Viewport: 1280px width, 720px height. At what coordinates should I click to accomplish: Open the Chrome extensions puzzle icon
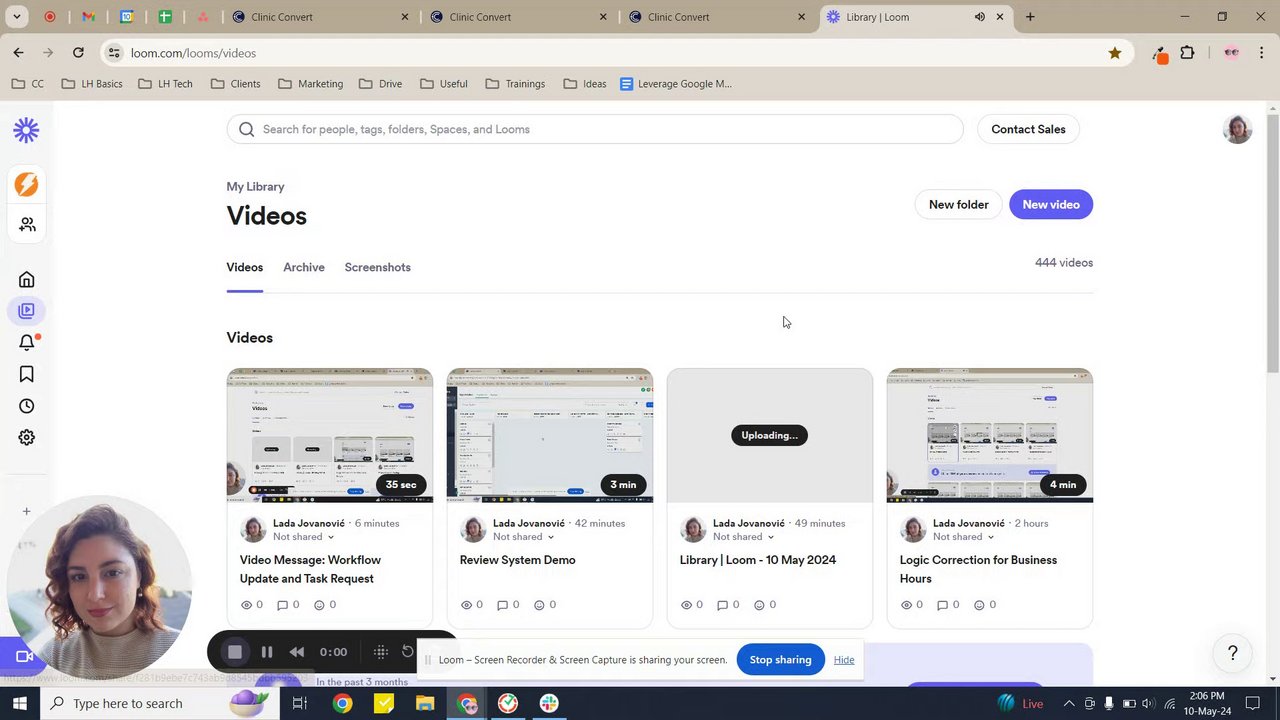[1188, 53]
